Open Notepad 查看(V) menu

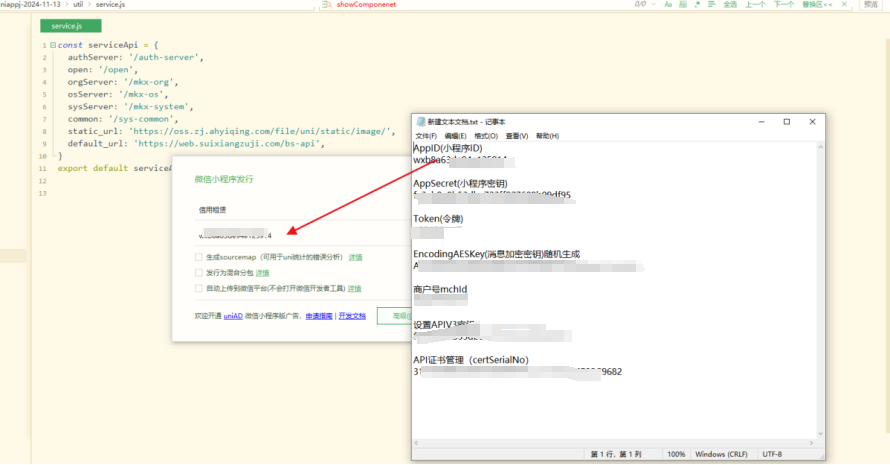click(517, 136)
